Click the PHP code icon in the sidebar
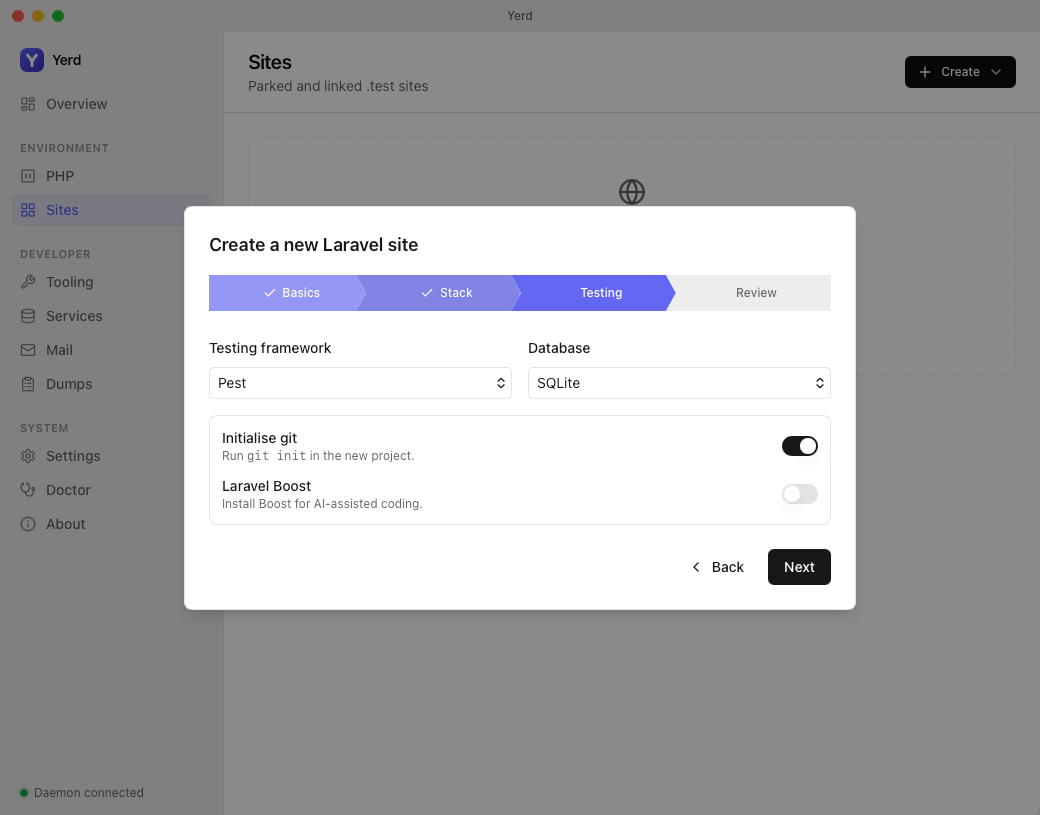1040x815 pixels. 28,176
